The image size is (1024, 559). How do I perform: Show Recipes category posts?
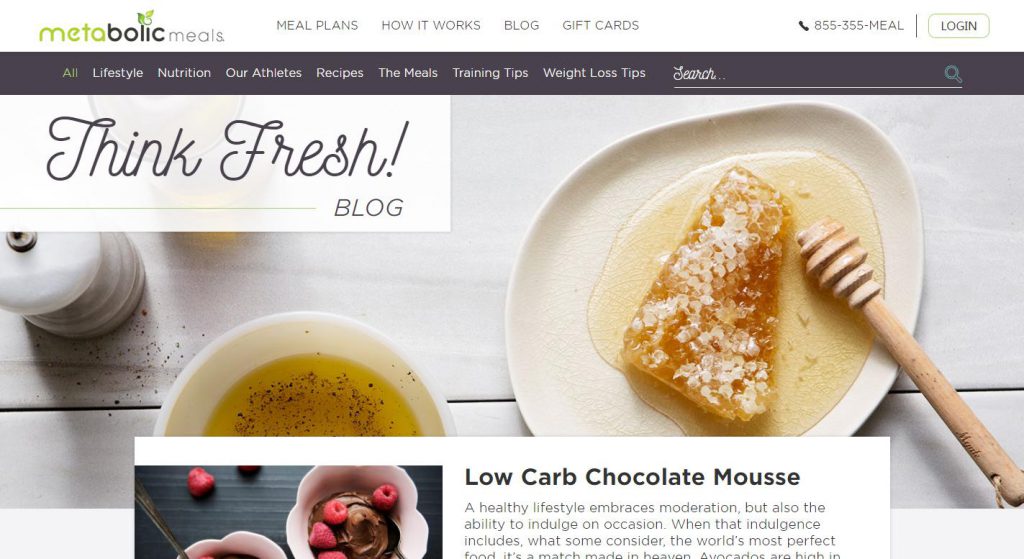pyautogui.click(x=340, y=73)
